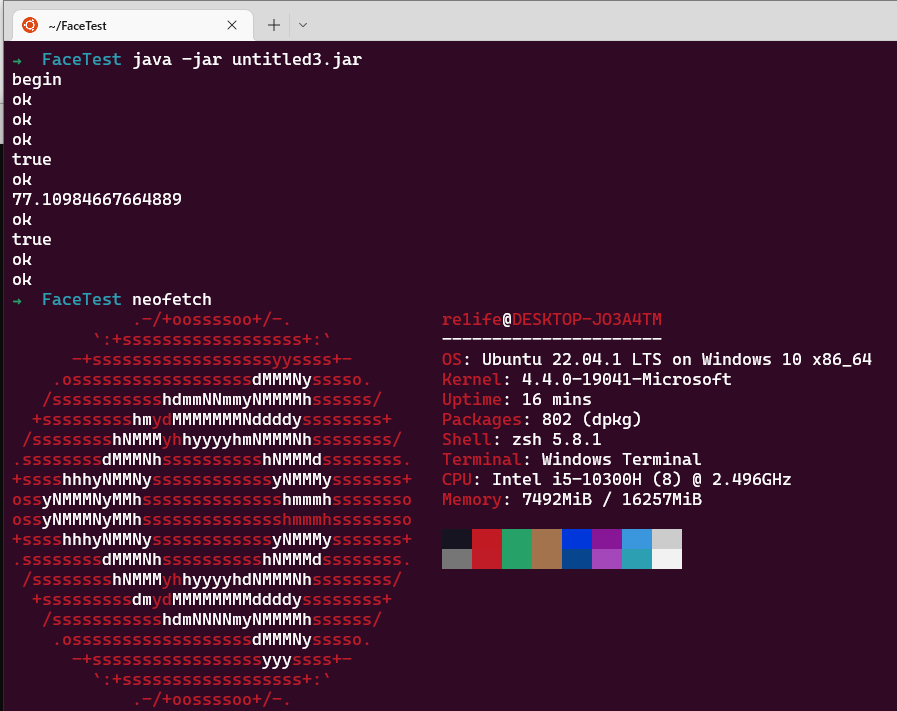Click the Ubuntu logo icon in the tab
Viewport: 897px width, 711px height.
tap(31, 25)
